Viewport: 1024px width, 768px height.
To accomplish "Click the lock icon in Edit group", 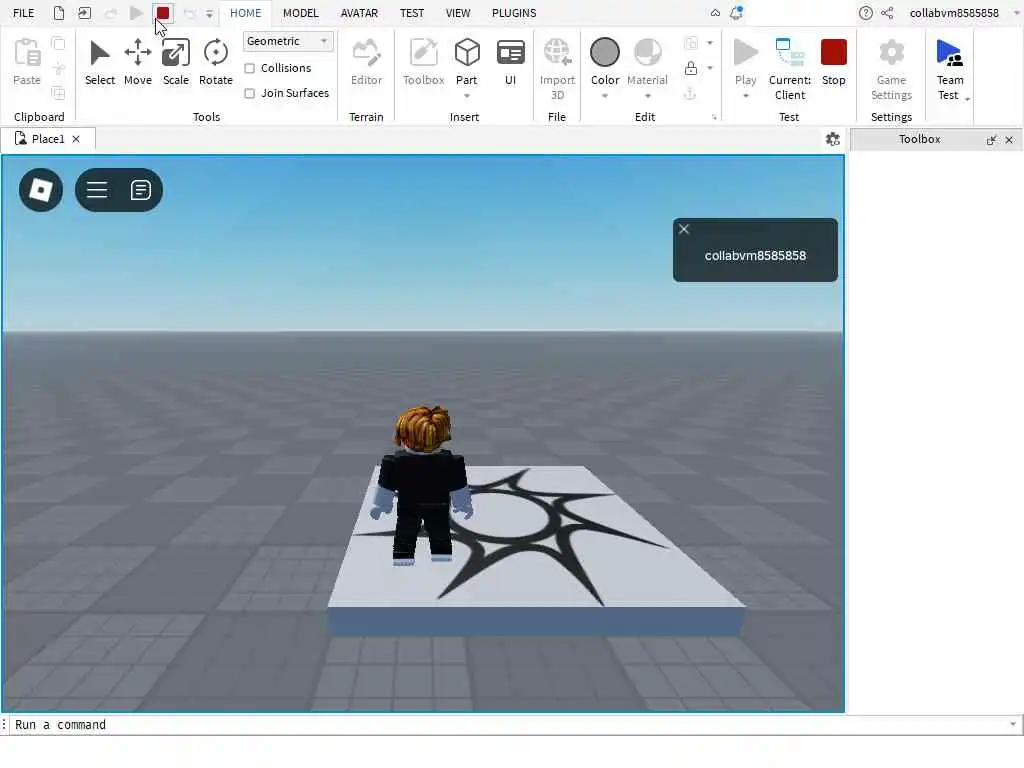I will (x=690, y=68).
